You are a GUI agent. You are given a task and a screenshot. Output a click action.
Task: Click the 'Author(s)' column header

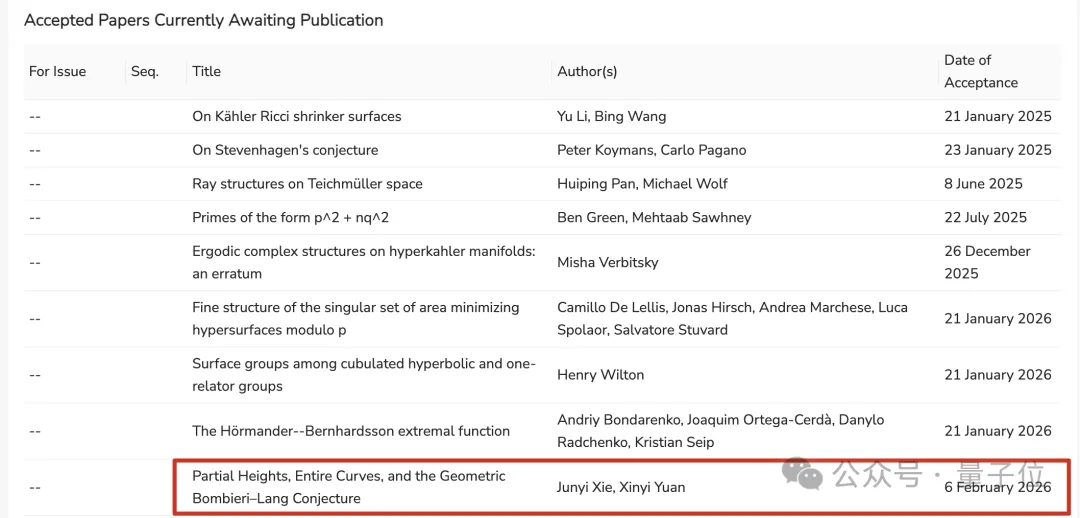(587, 71)
